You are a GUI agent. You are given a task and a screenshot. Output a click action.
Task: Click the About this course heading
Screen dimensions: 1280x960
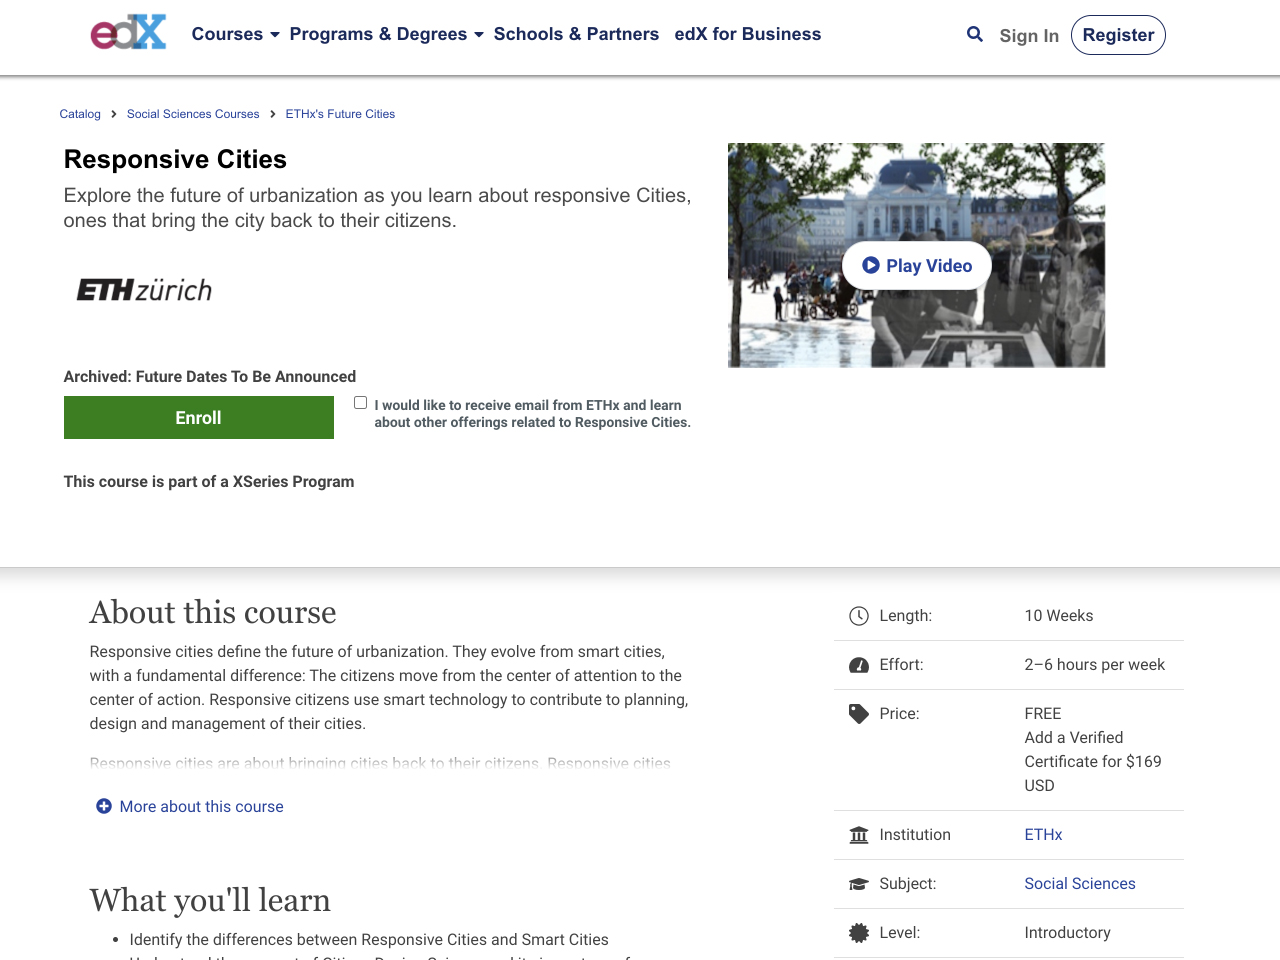(x=213, y=612)
